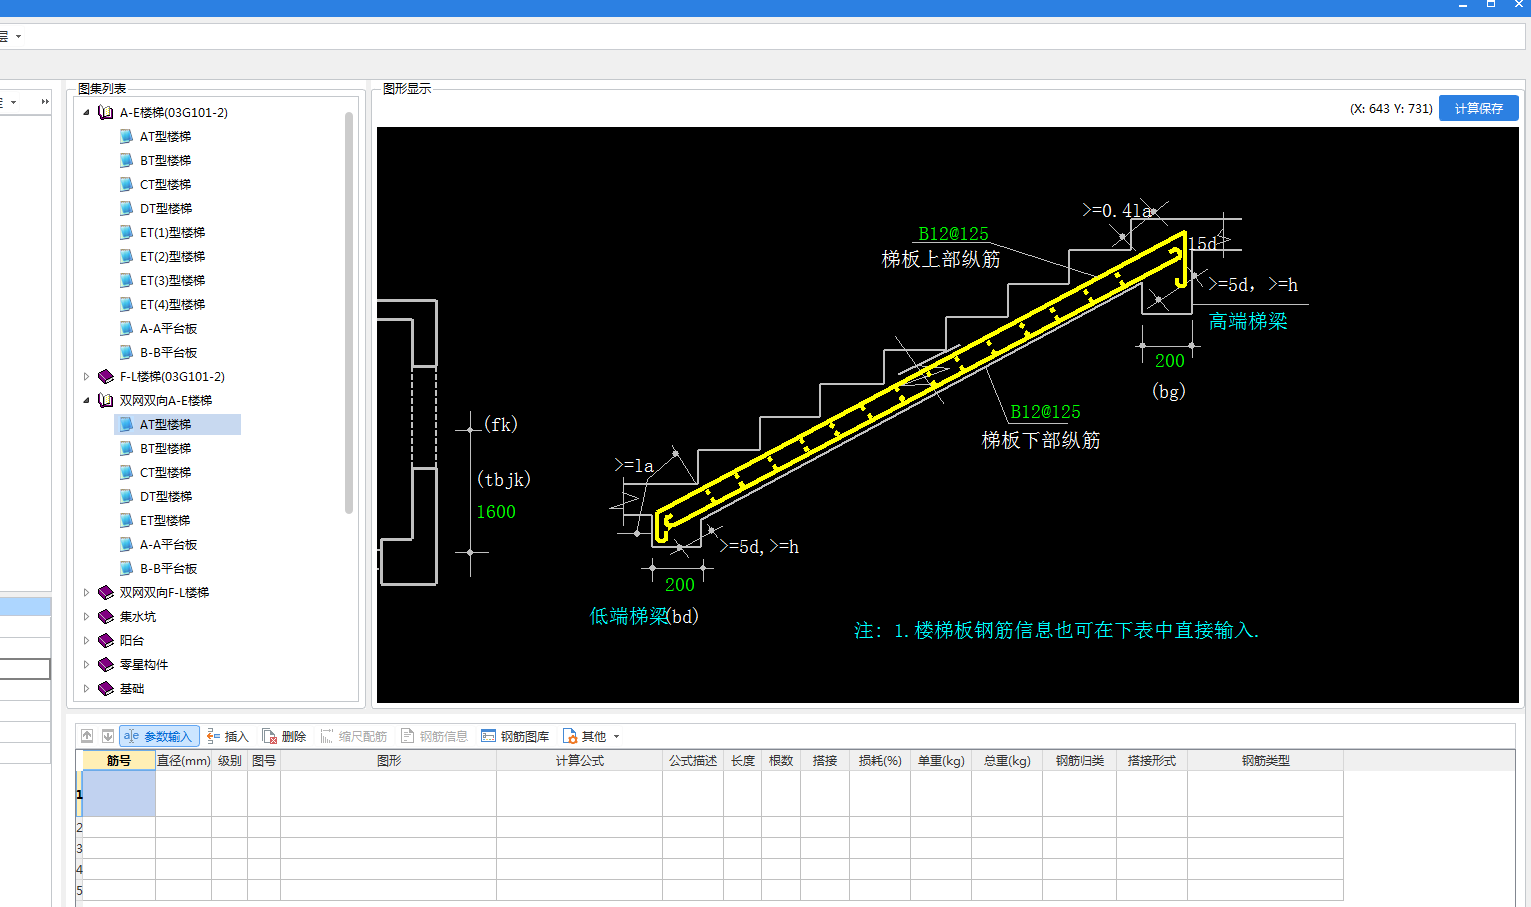Collapse the A-E楼梯(03G101-2) tree node

click(86, 113)
